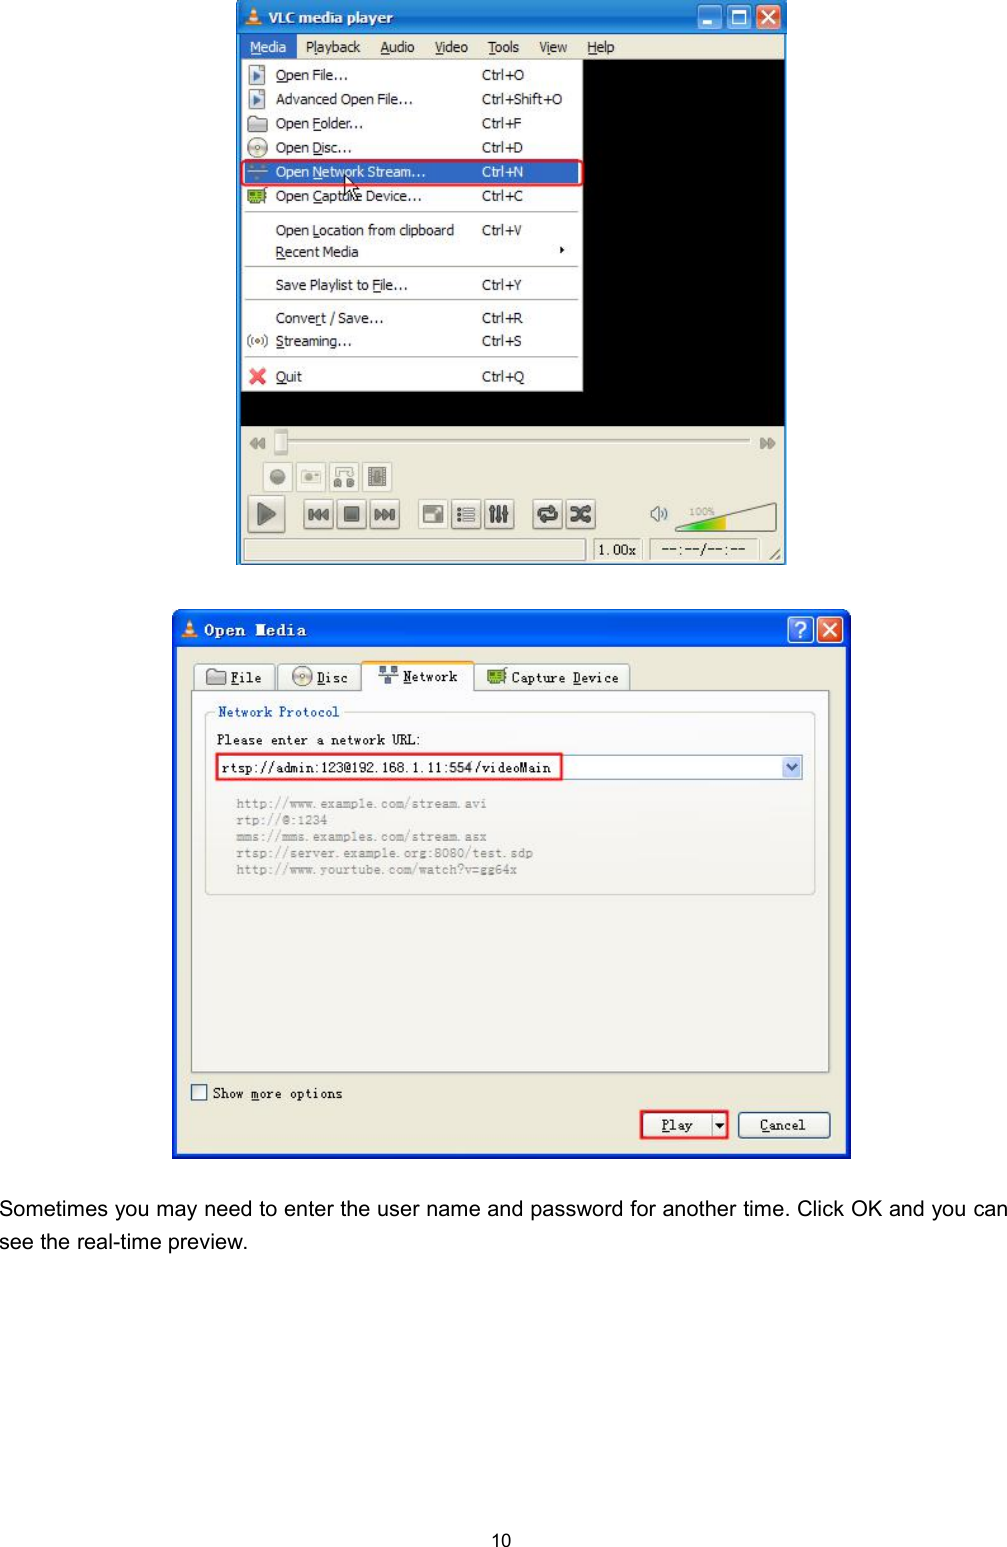The image size is (1007, 1547).
Task: Start playback with the Play button
Action: 266,514
